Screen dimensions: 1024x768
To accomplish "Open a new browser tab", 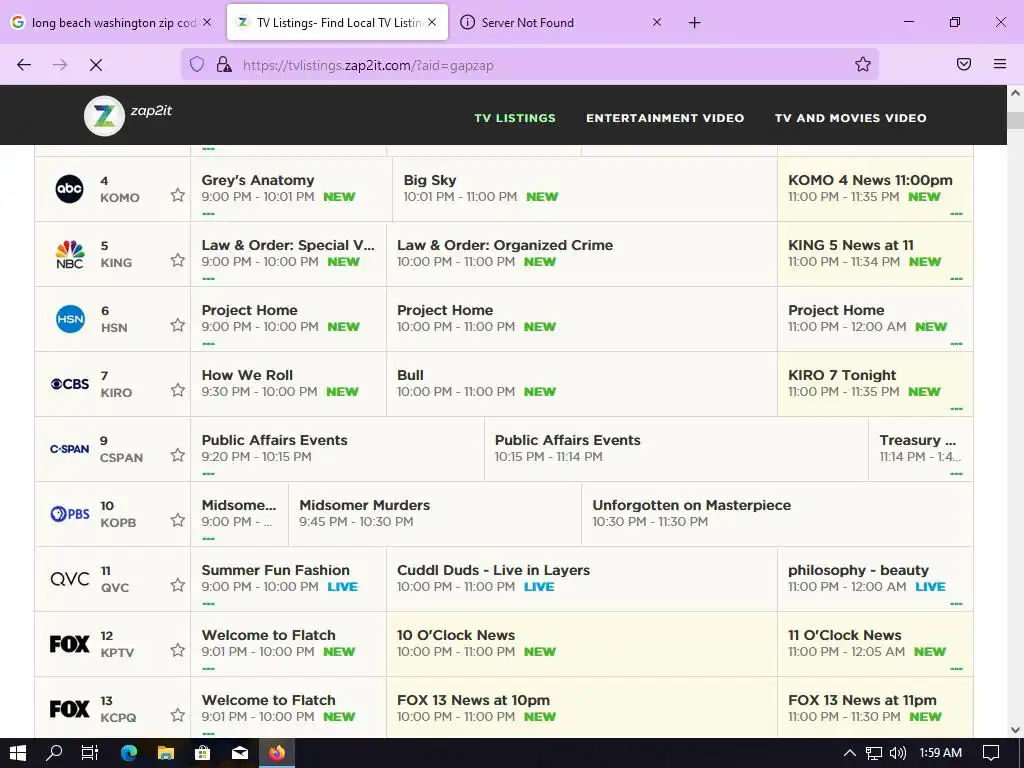I will coord(694,23).
